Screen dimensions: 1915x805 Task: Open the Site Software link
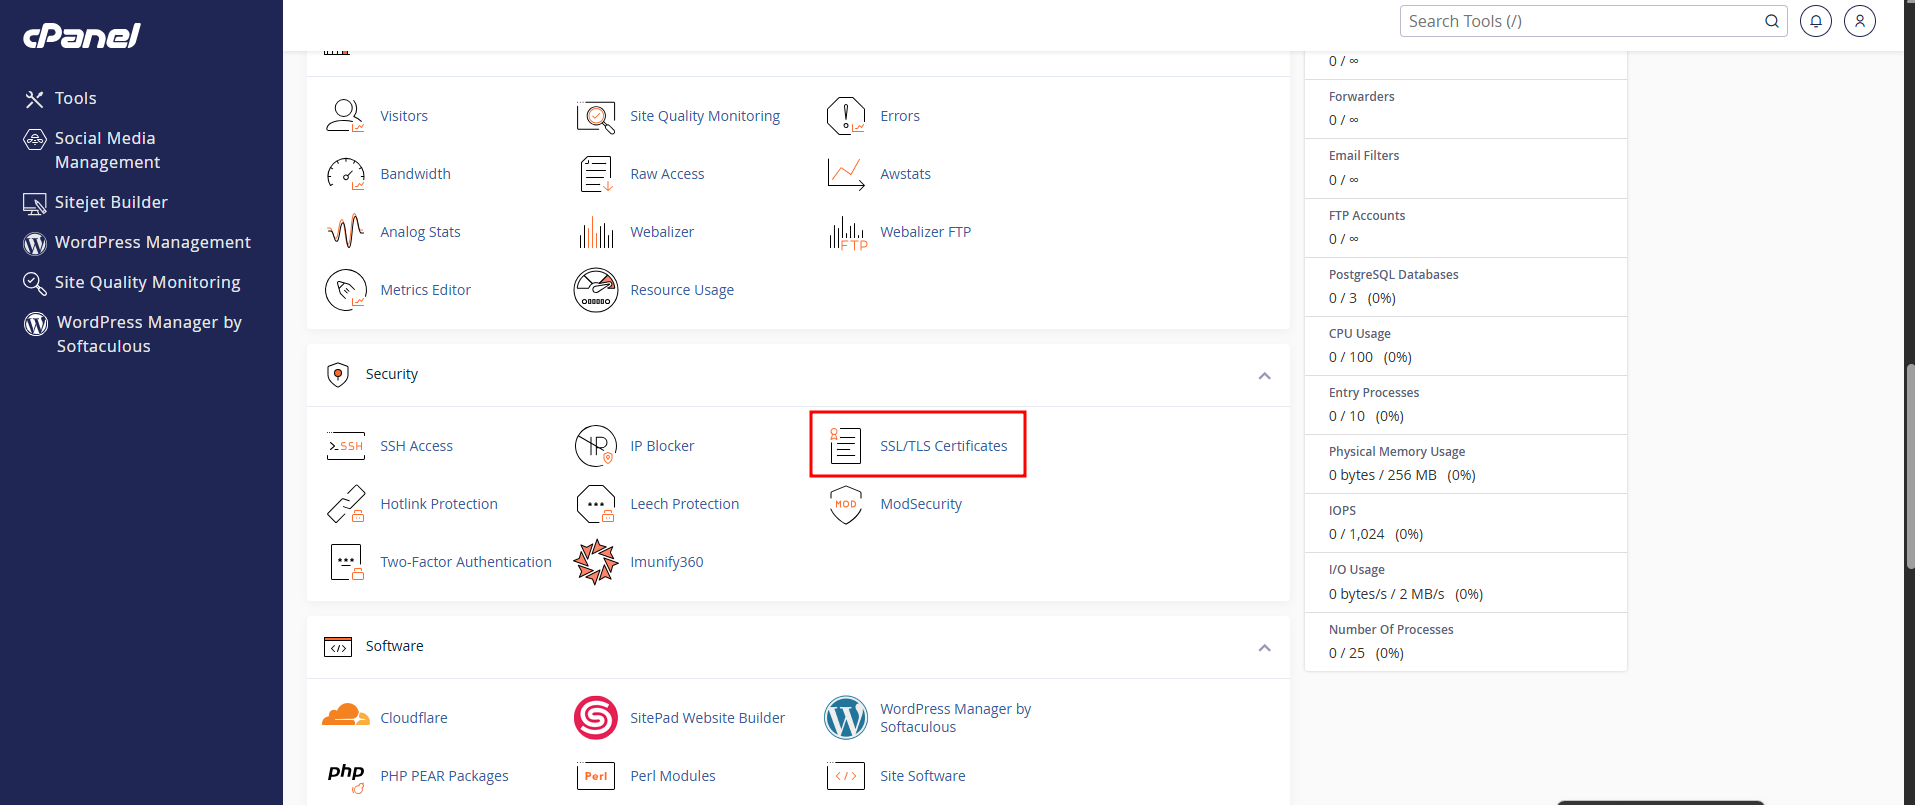pos(923,776)
